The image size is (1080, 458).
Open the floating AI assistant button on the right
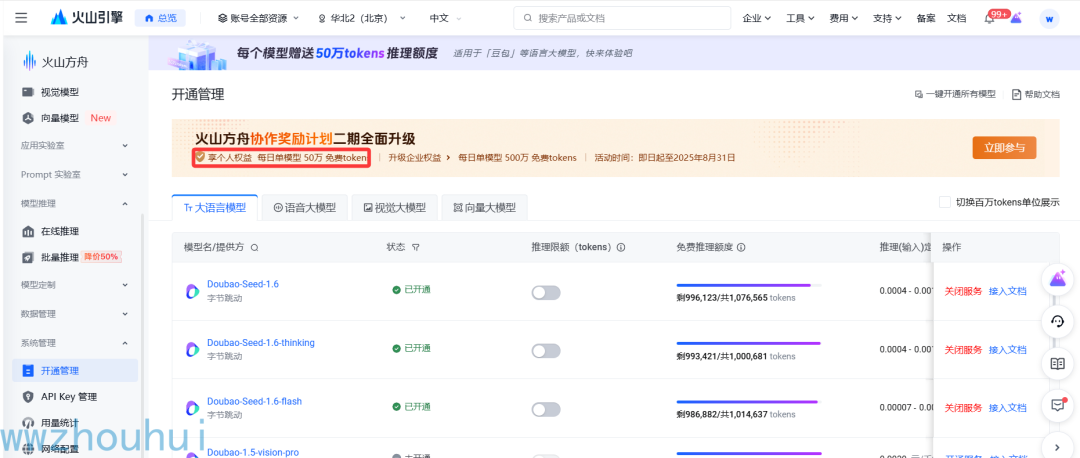coord(1058,280)
